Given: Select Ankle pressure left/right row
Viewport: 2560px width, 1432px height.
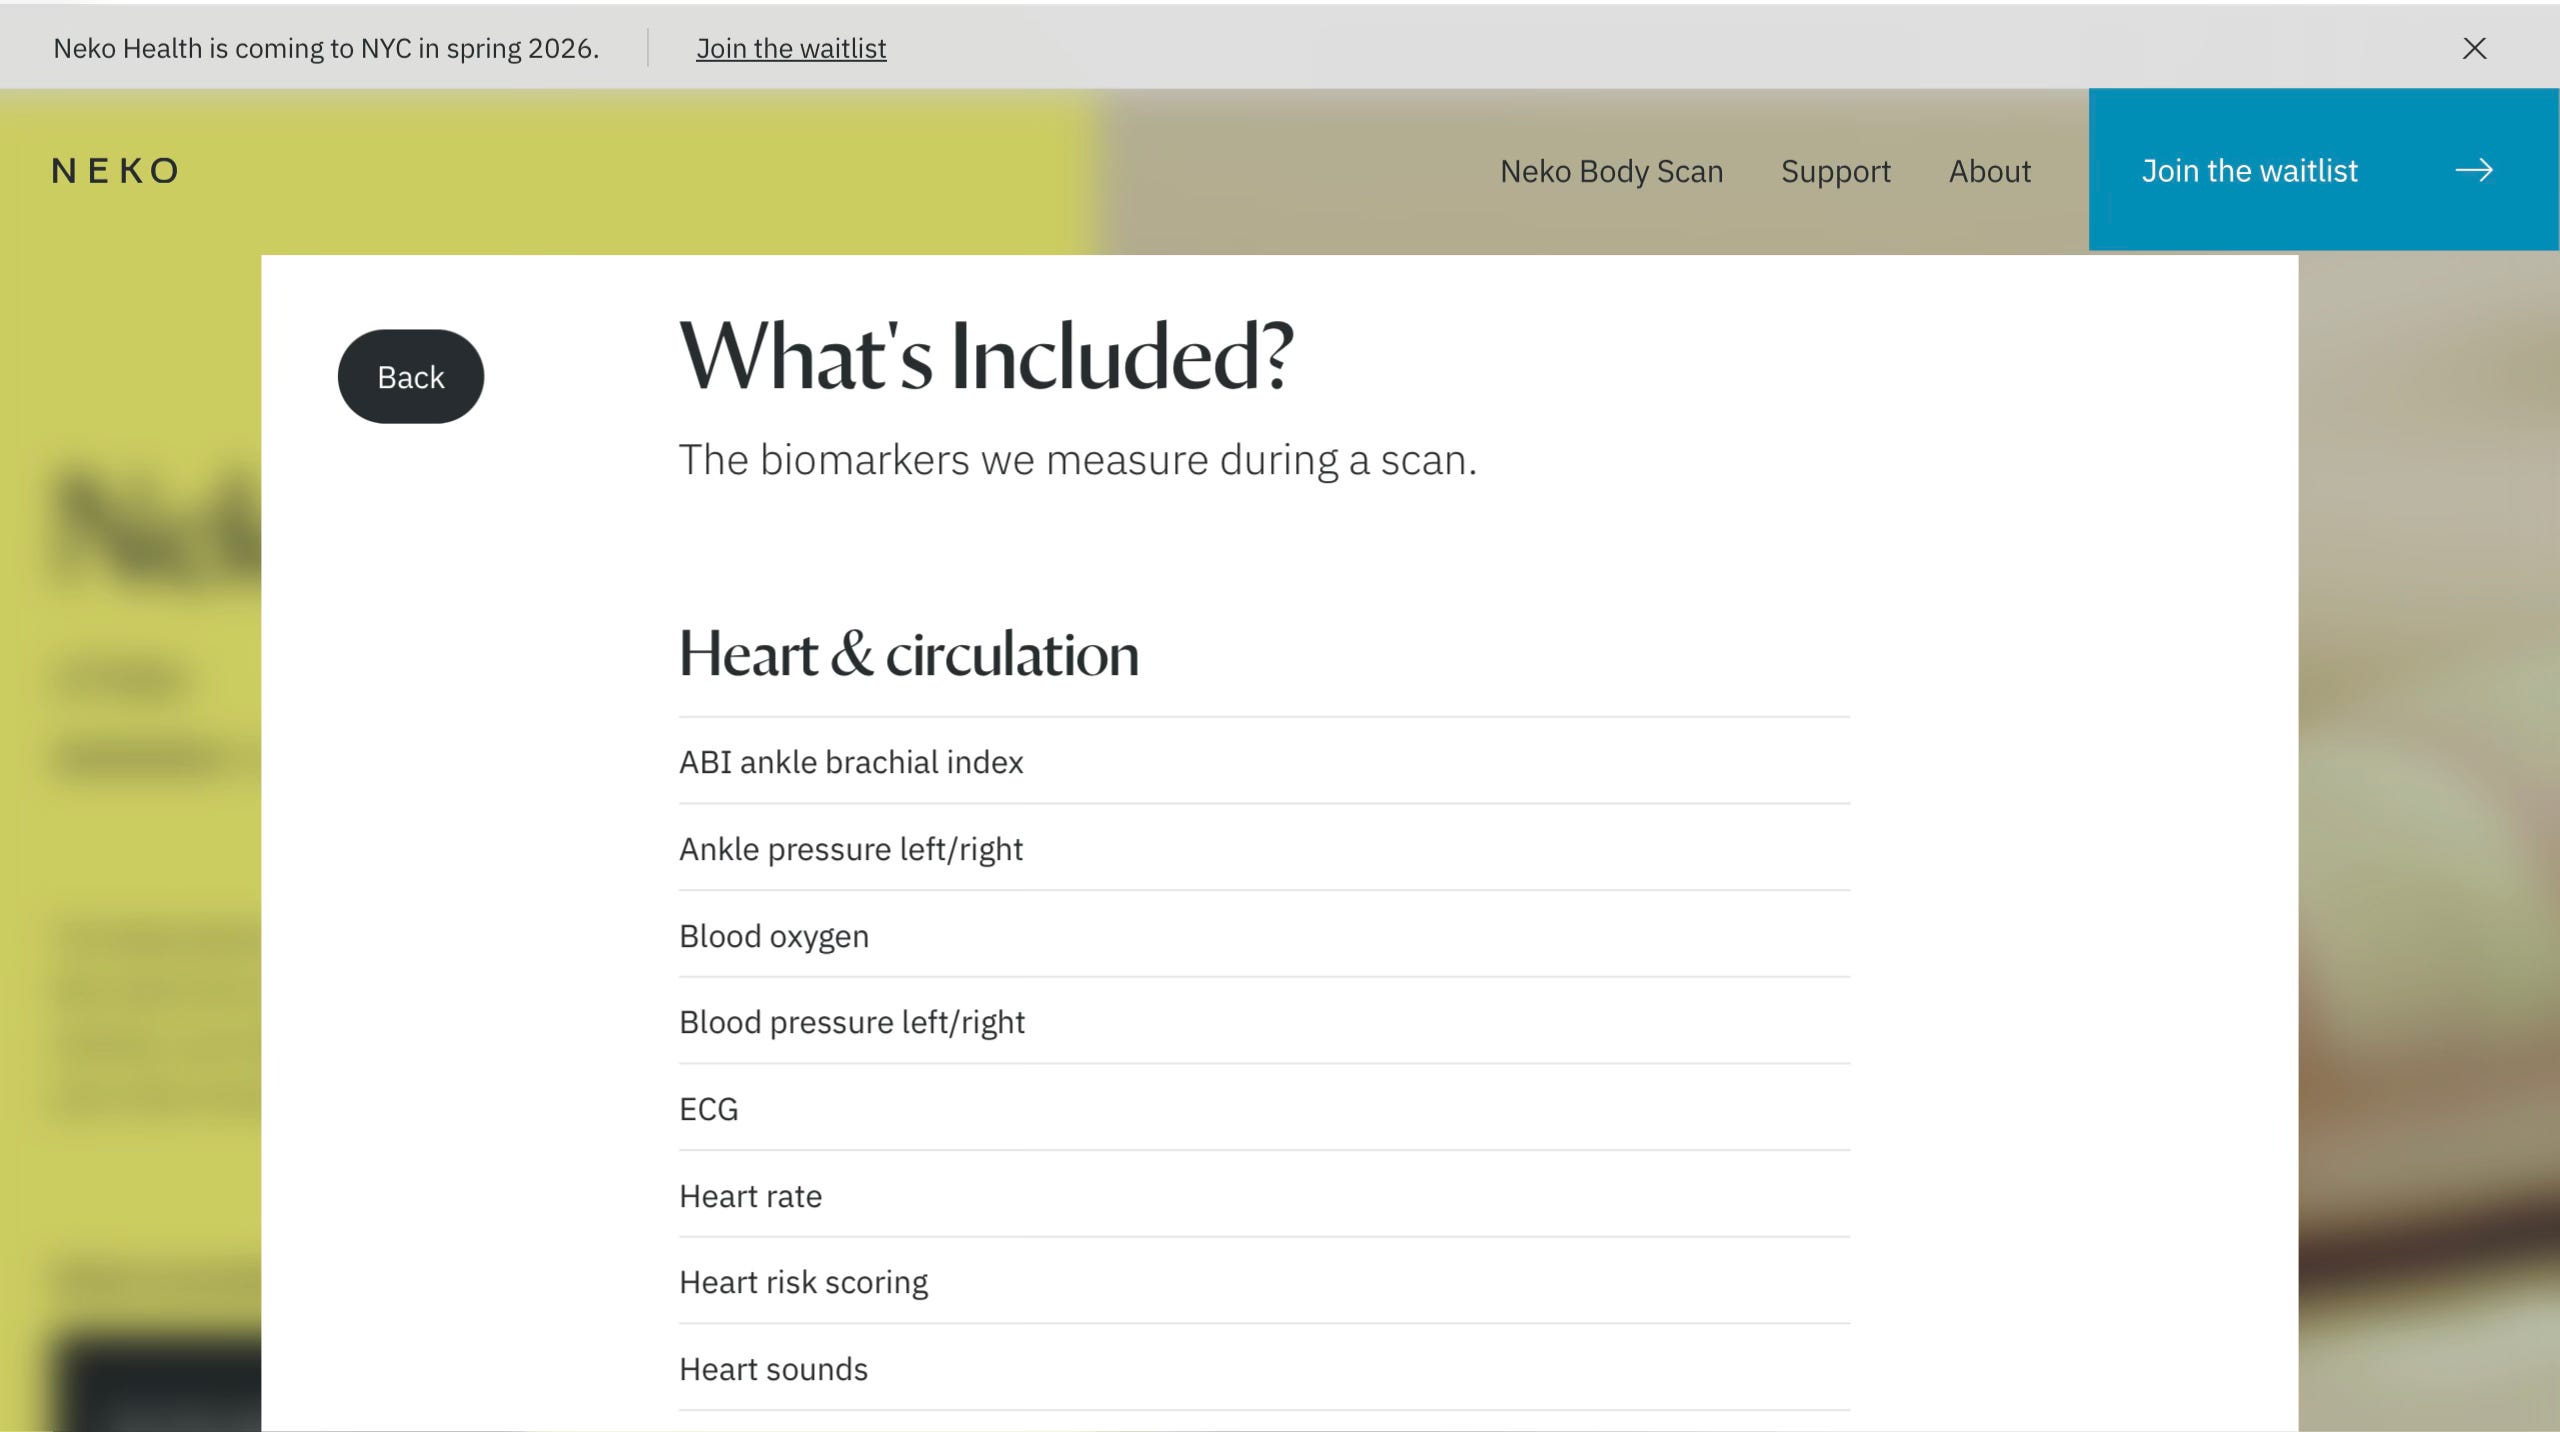Looking at the screenshot, I should [1264, 849].
